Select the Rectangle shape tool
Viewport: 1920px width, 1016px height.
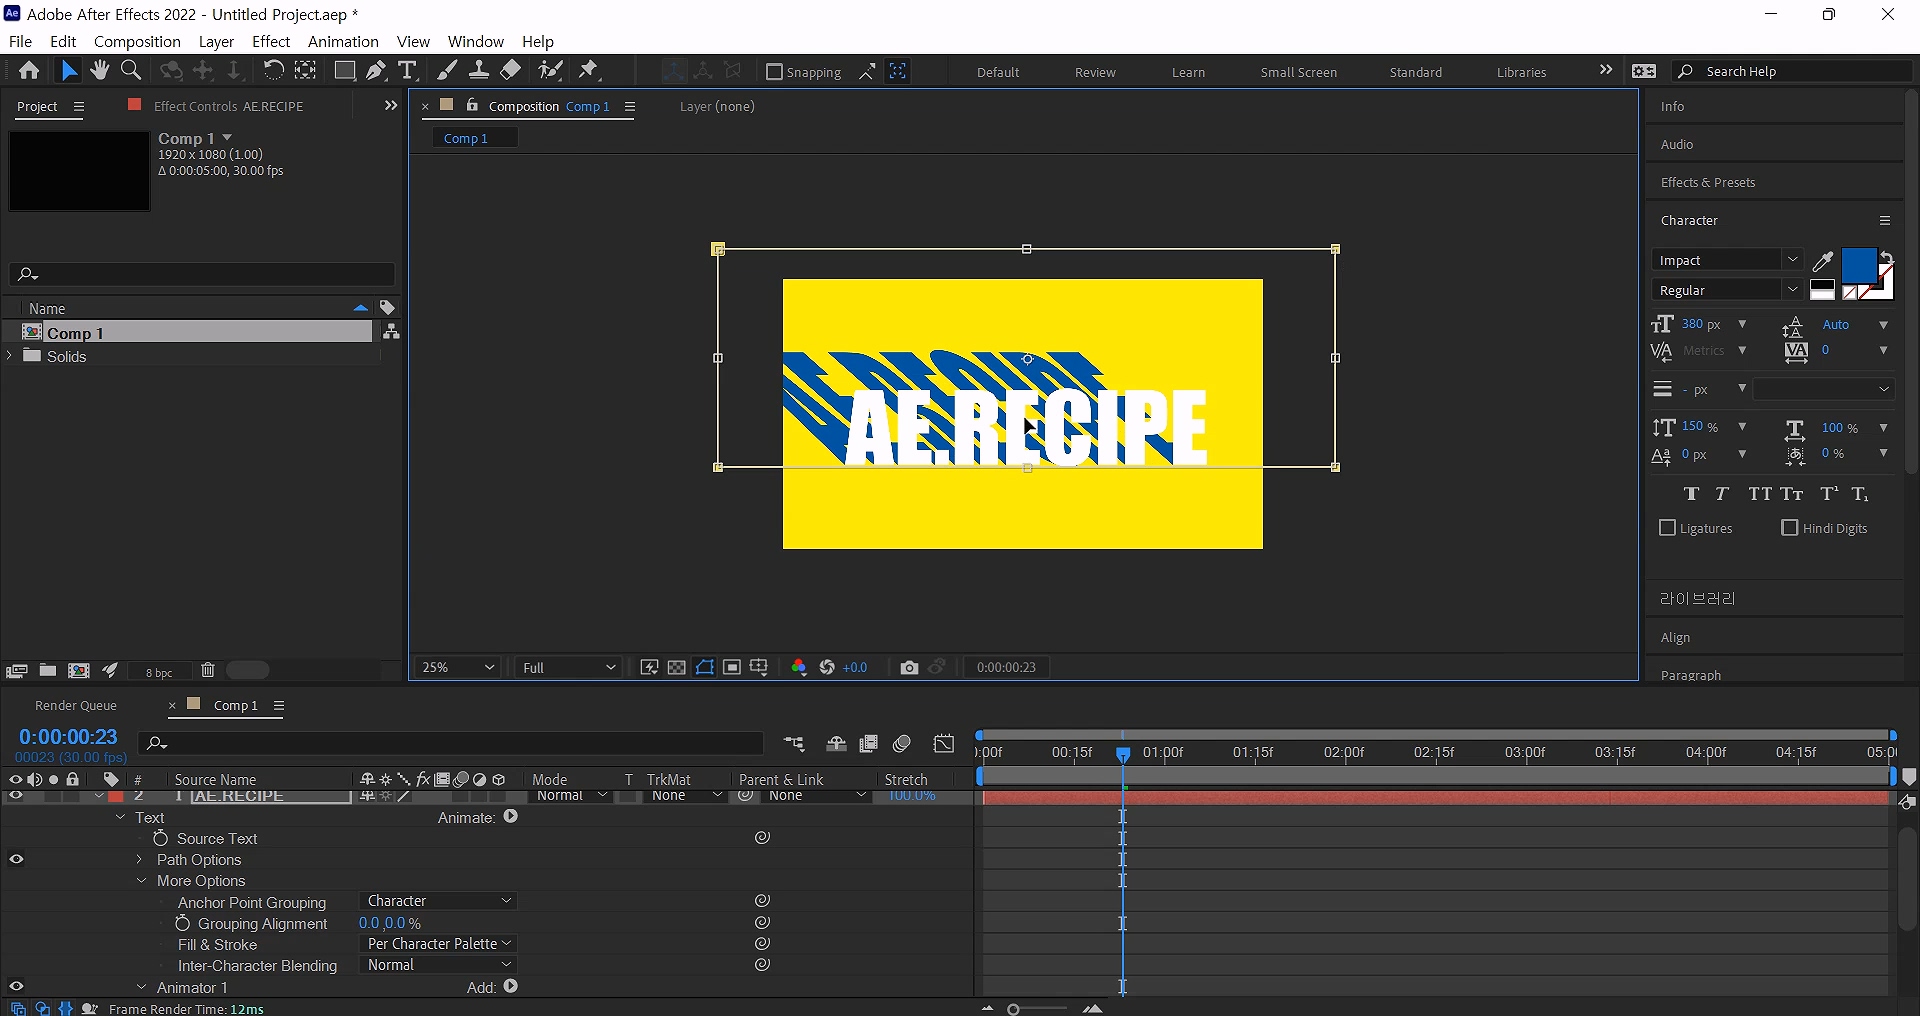(344, 71)
